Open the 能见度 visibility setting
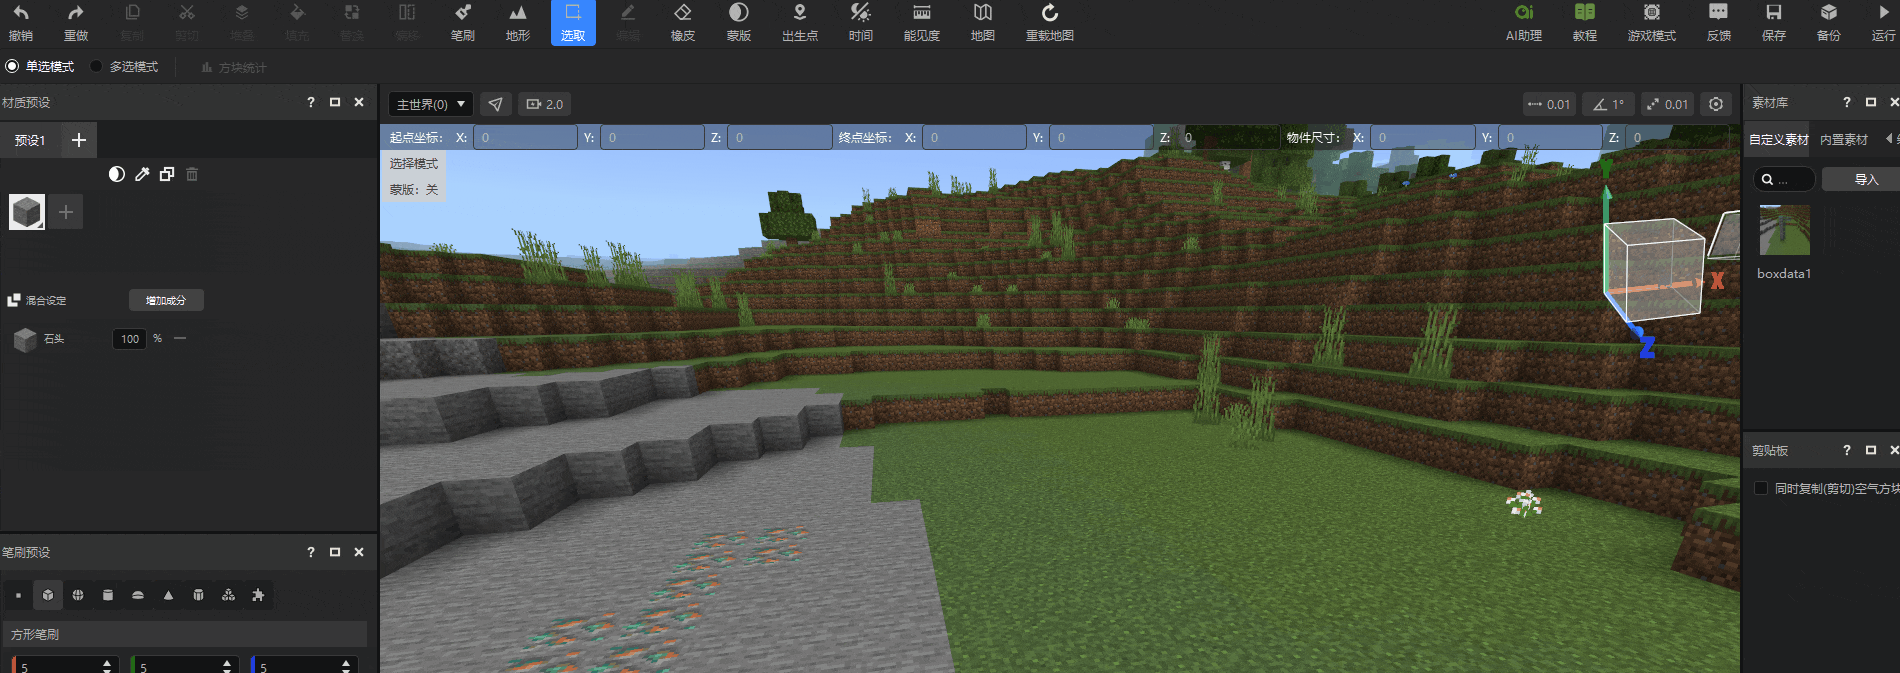 click(x=922, y=22)
